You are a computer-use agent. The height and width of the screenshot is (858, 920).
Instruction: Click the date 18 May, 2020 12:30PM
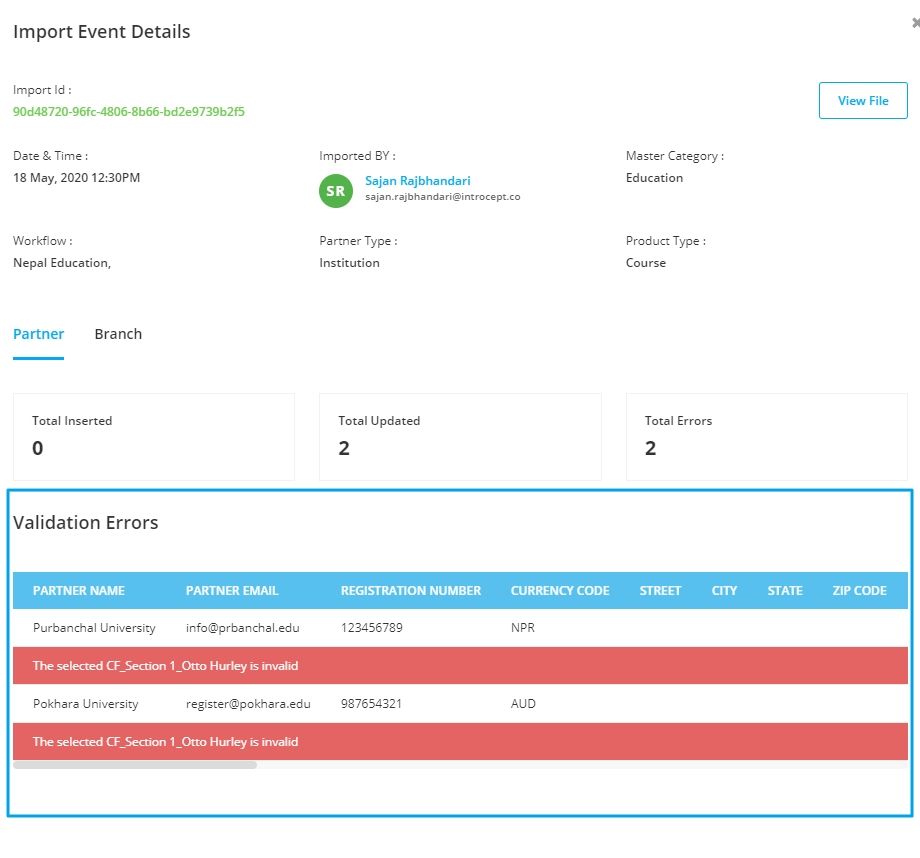pos(76,178)
